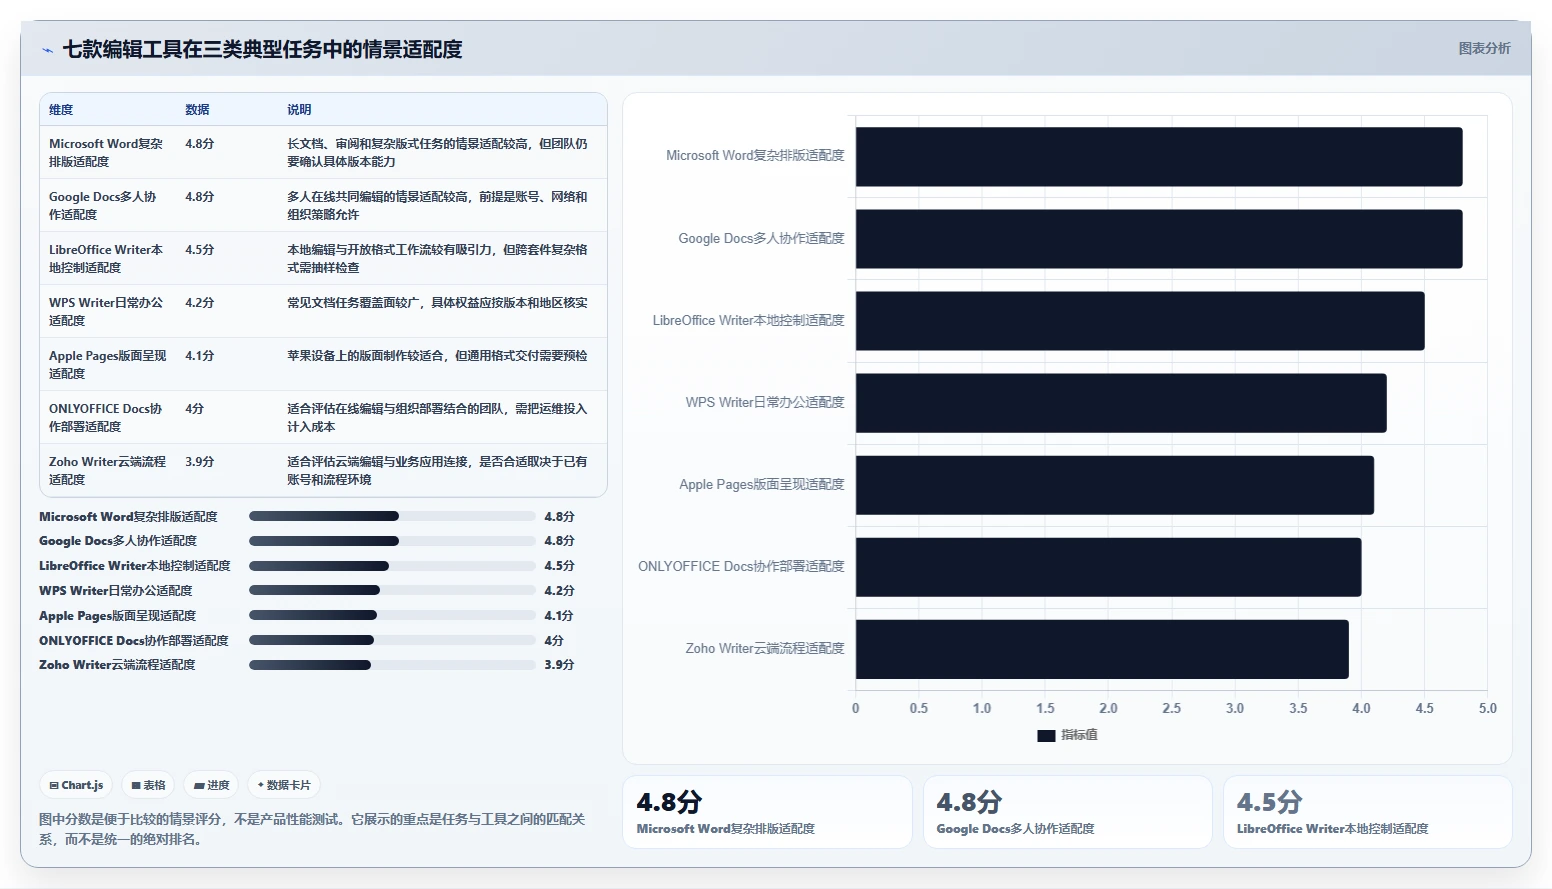Screen dimensions: 1552x889
Task: Open the 4.5分 LibreOffice Writer summary card
Action: tap(1367, 812)
